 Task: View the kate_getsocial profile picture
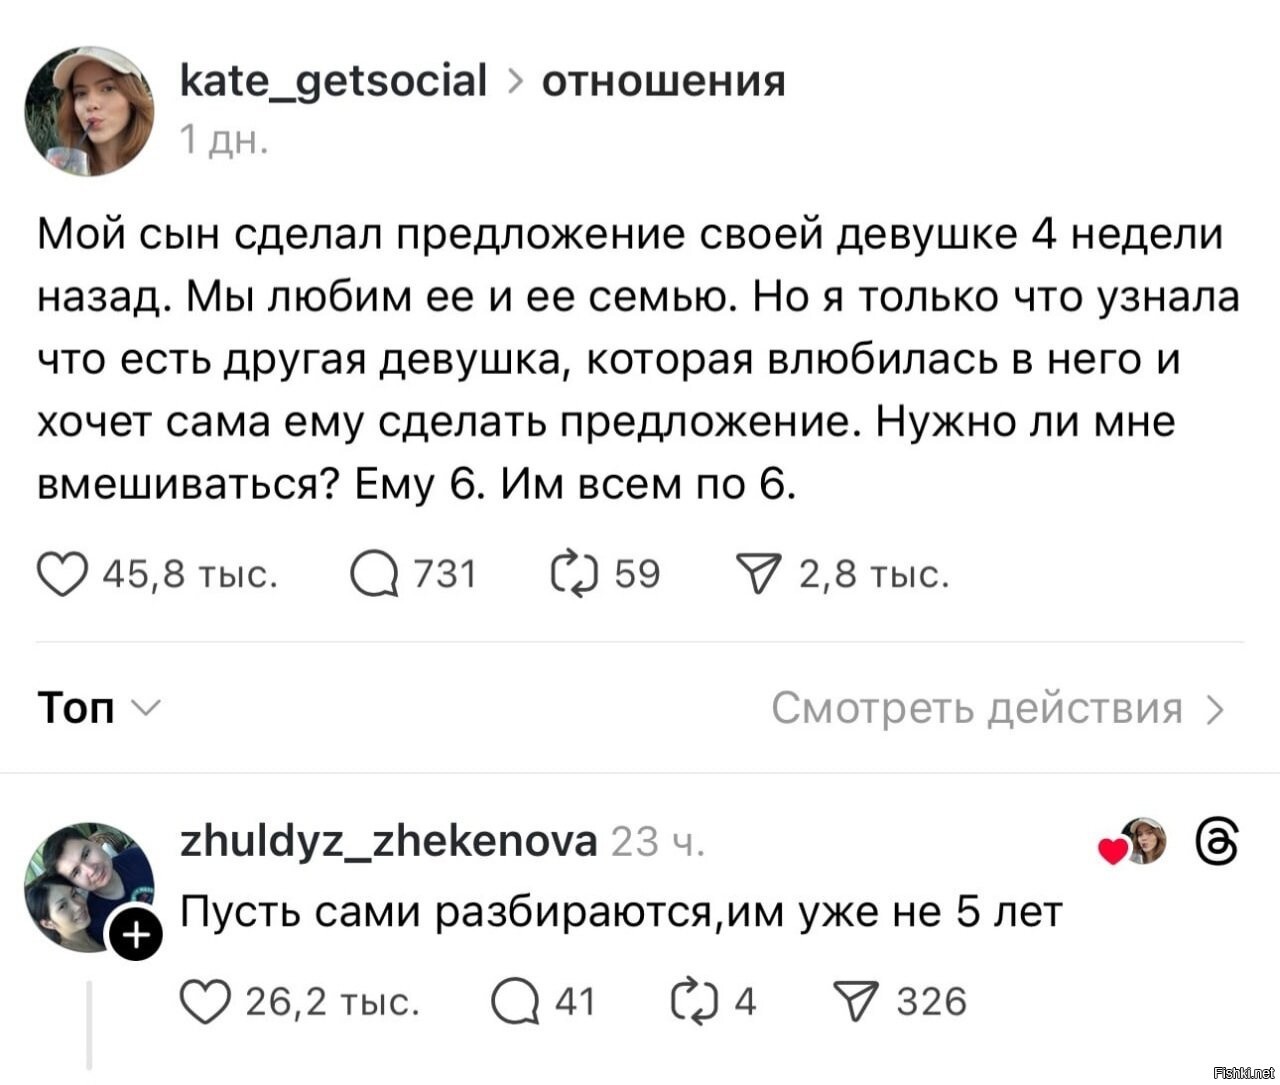pos(89,111)
